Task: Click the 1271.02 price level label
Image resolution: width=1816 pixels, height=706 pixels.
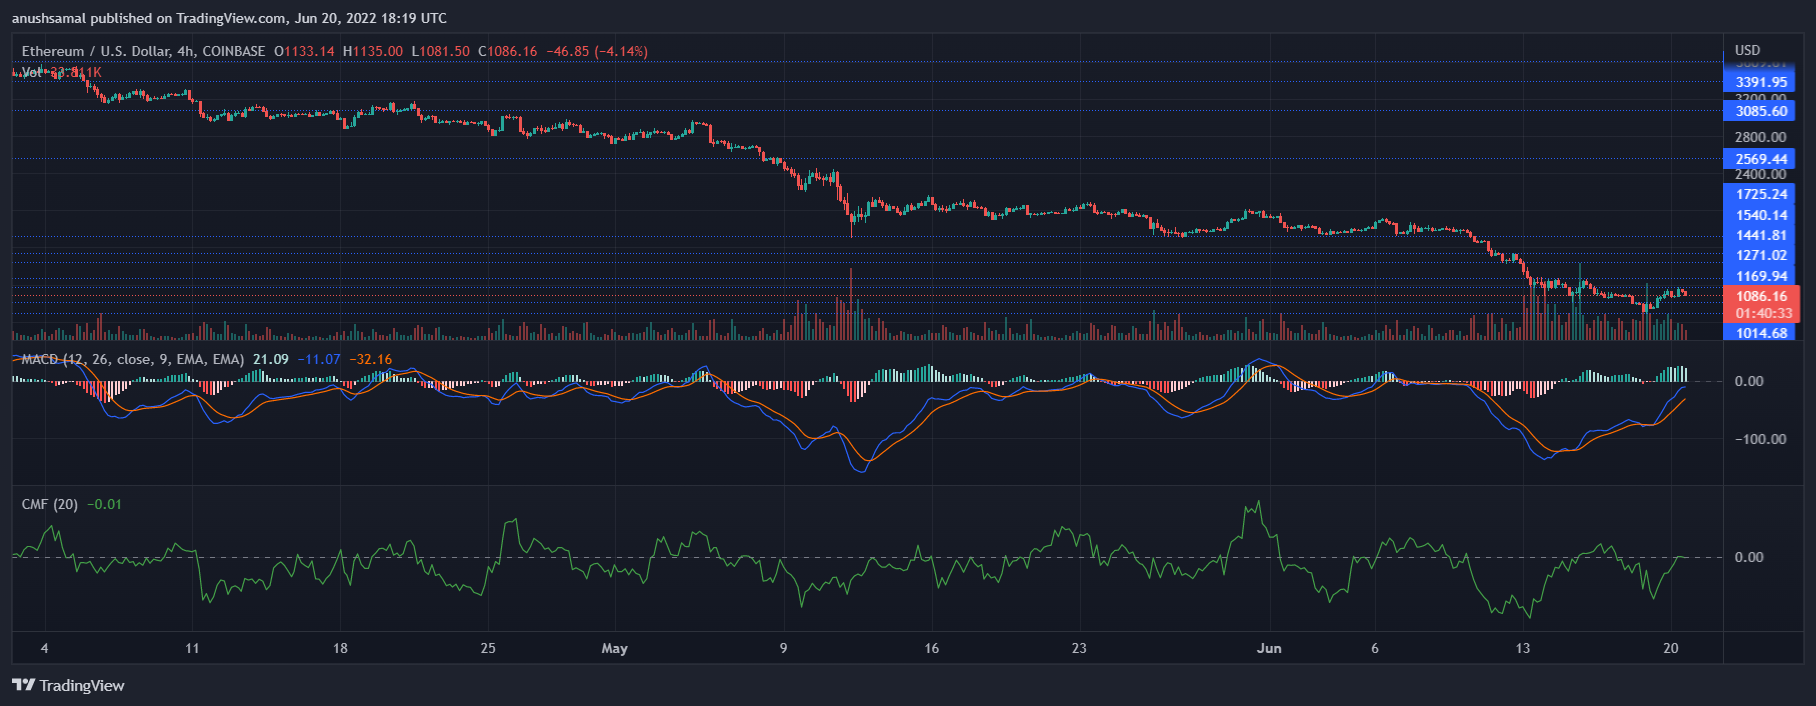Action: pos(1760,255)
